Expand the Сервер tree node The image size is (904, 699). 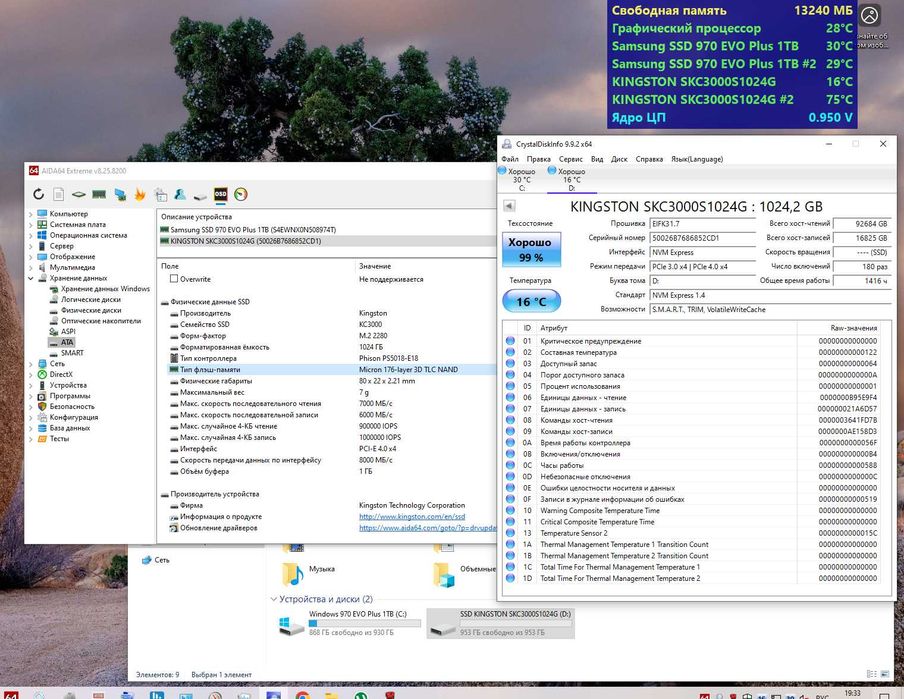tap(31, 246)
